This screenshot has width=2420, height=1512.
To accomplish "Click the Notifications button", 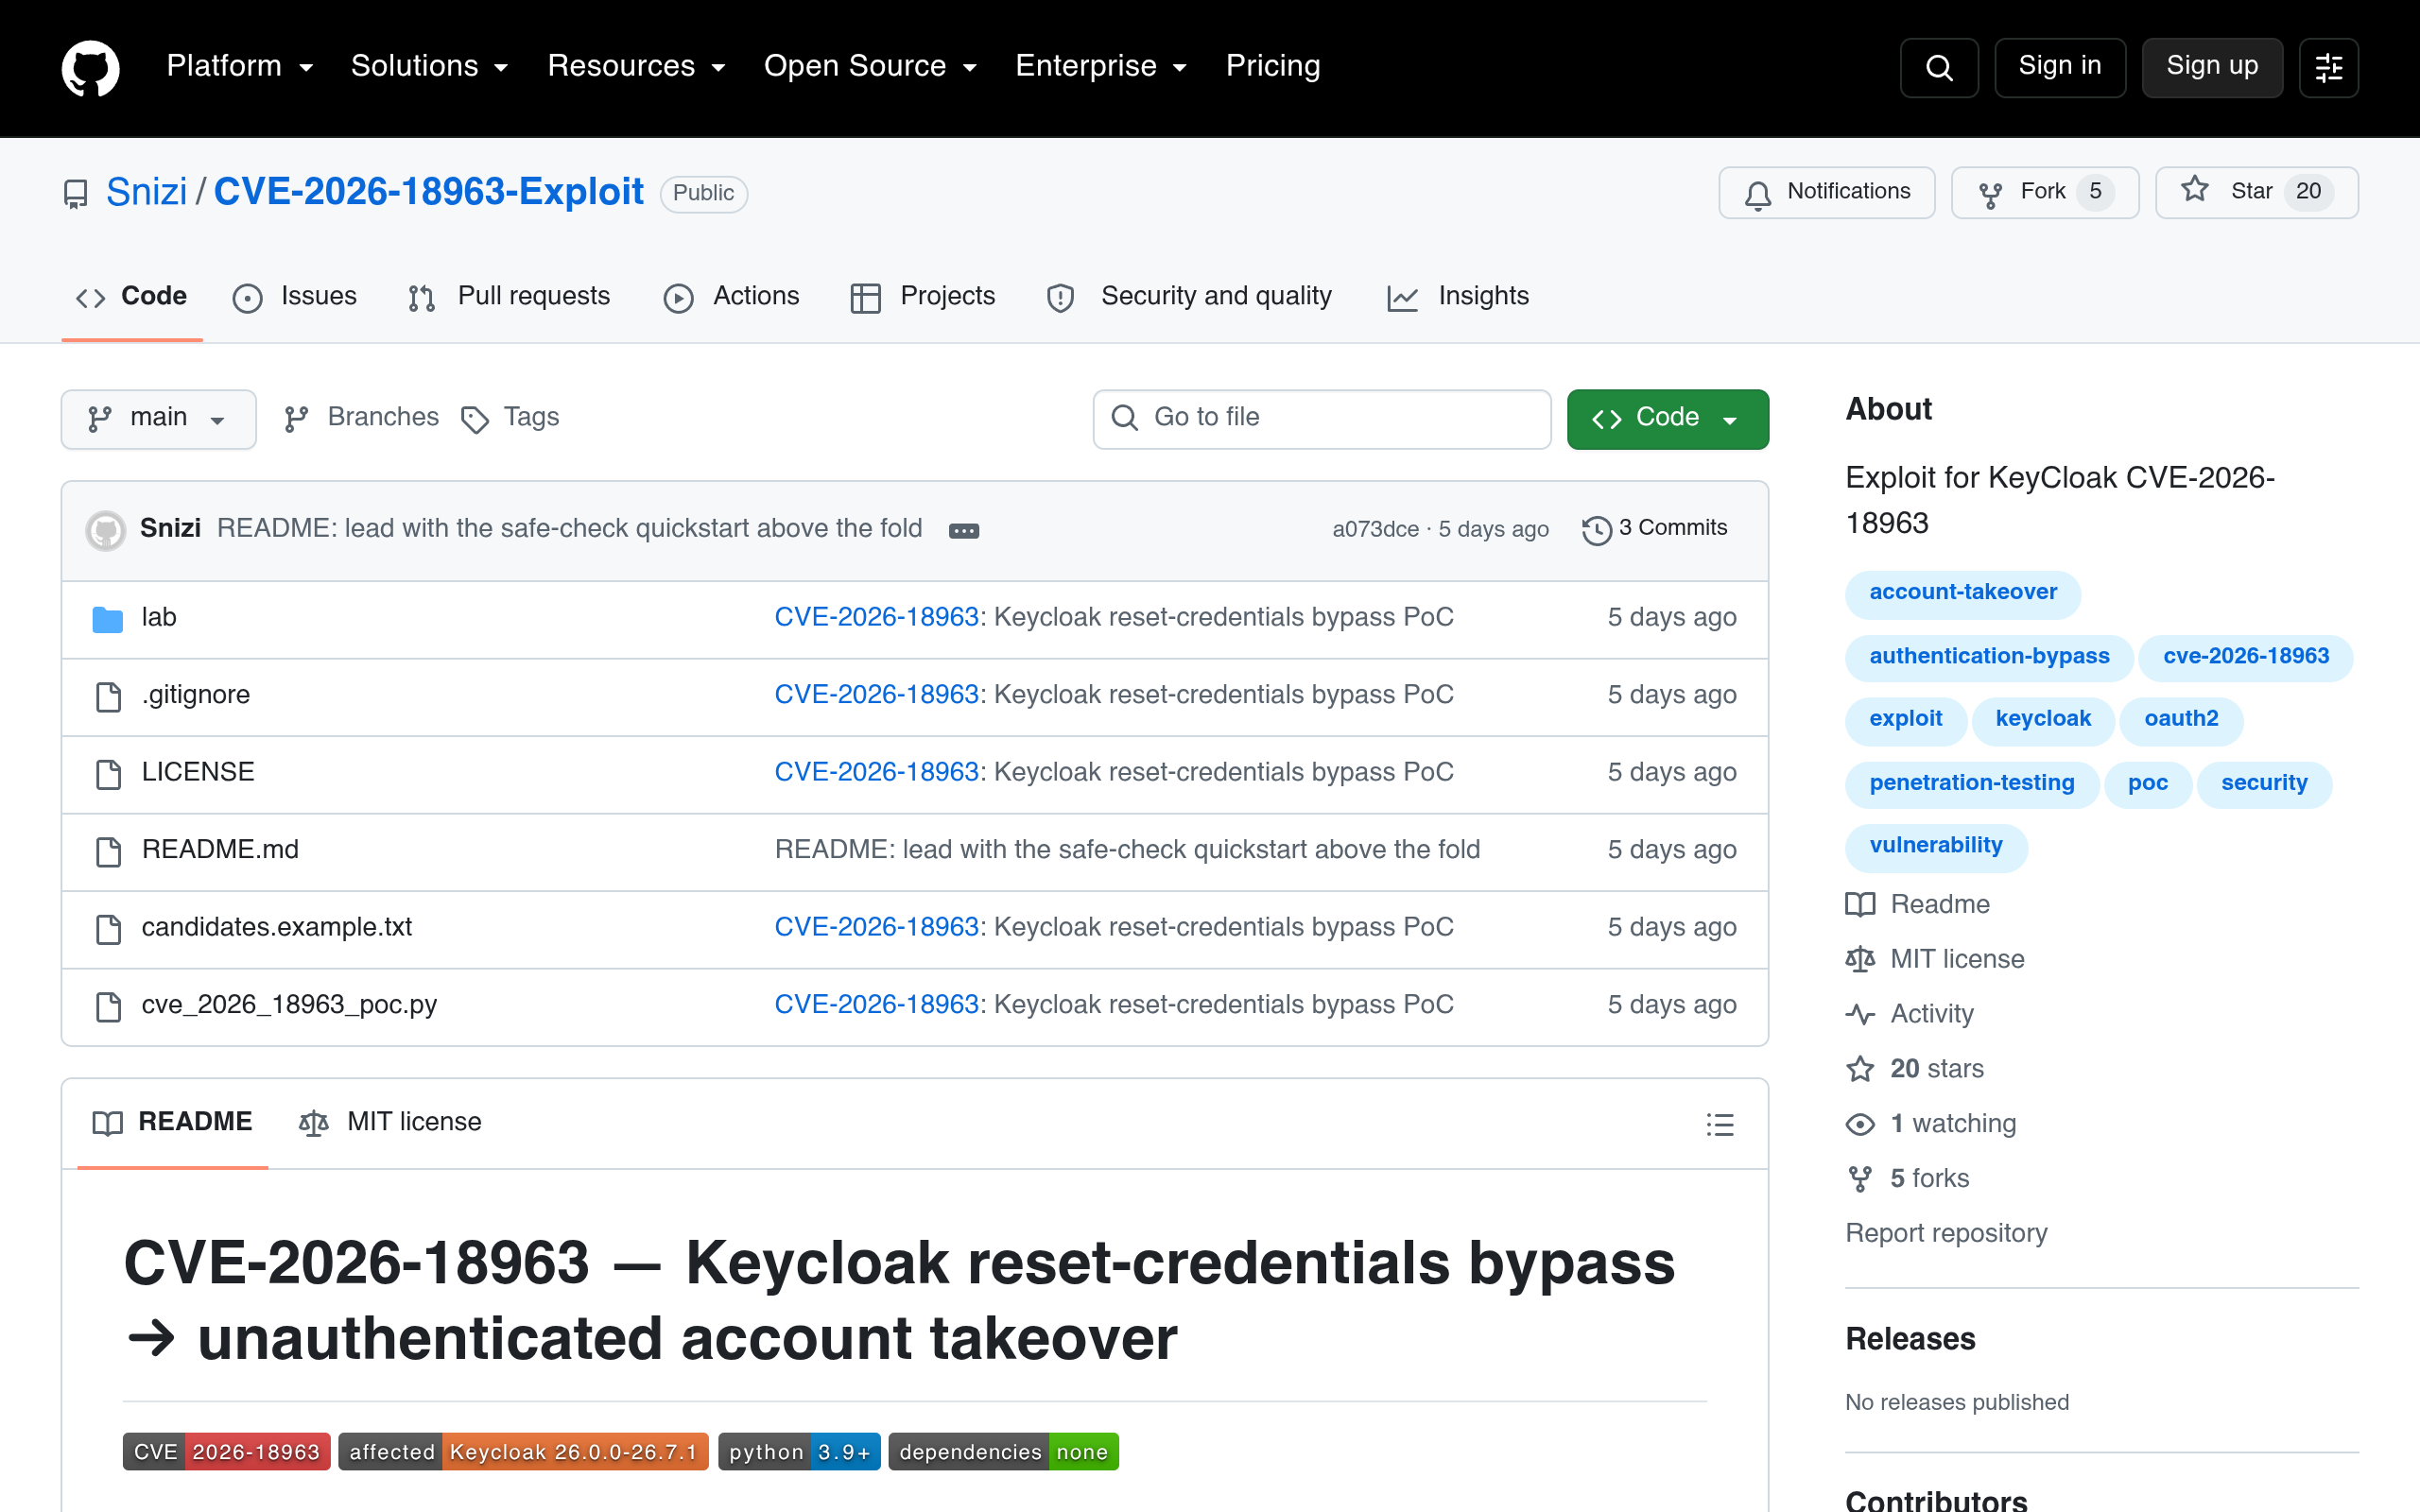I will pyautogui.click(x=1827, y=192).
